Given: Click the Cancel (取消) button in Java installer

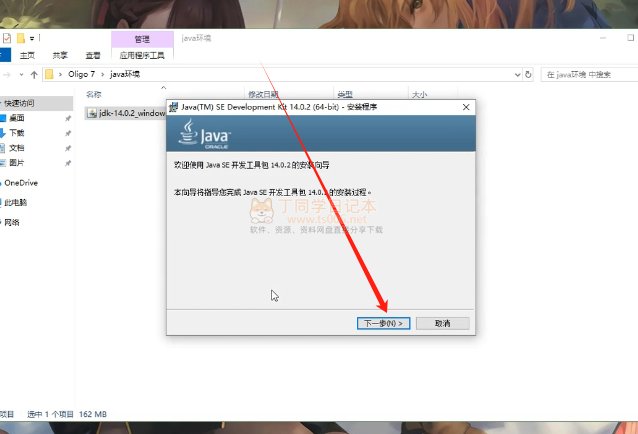Looking at the screenshot, I should click(x=443, y=323).
